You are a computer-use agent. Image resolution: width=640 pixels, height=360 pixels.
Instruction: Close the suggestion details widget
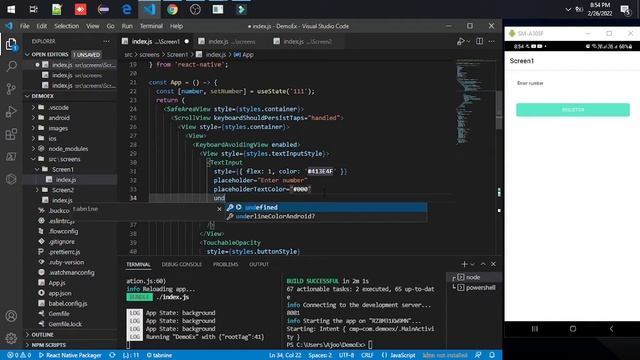click(219, 209)
